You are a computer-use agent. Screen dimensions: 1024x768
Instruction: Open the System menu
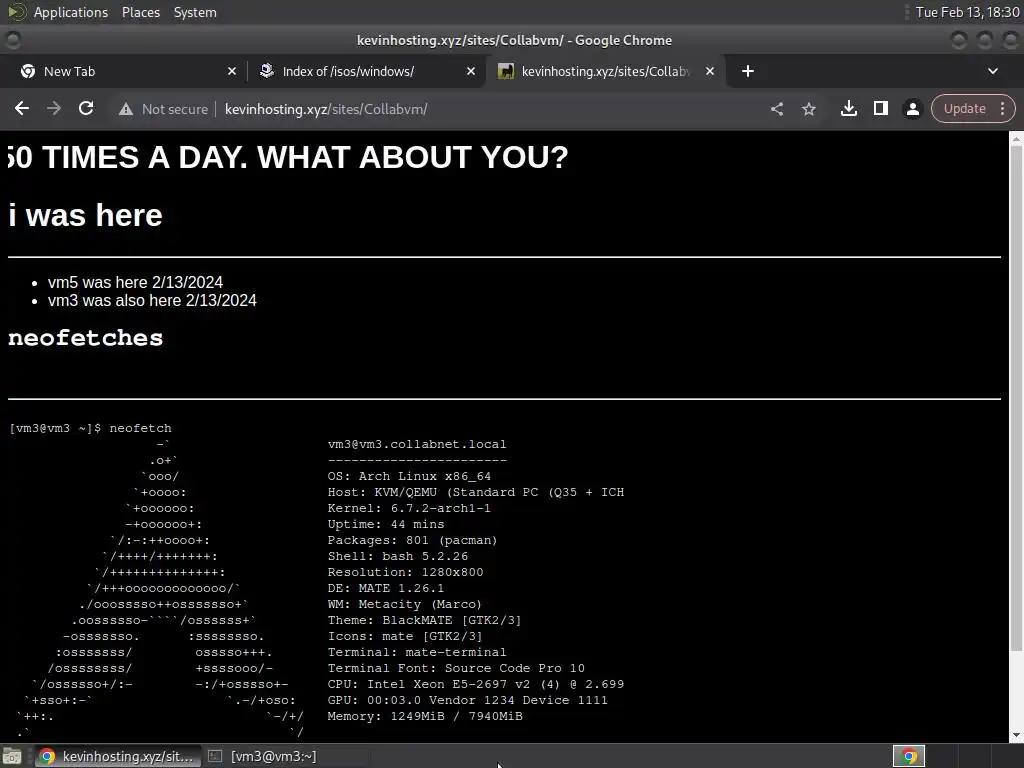[195, 12]
